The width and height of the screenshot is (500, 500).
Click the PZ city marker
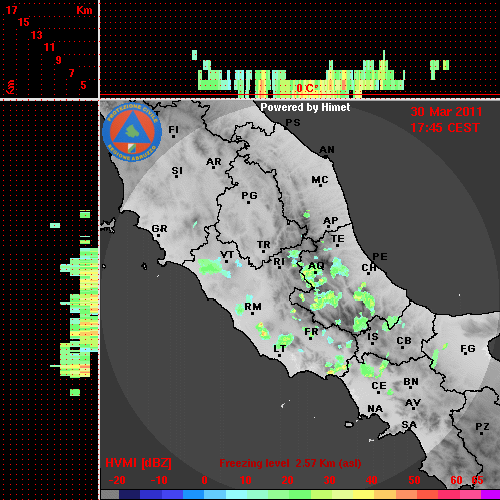pos(482,433)
